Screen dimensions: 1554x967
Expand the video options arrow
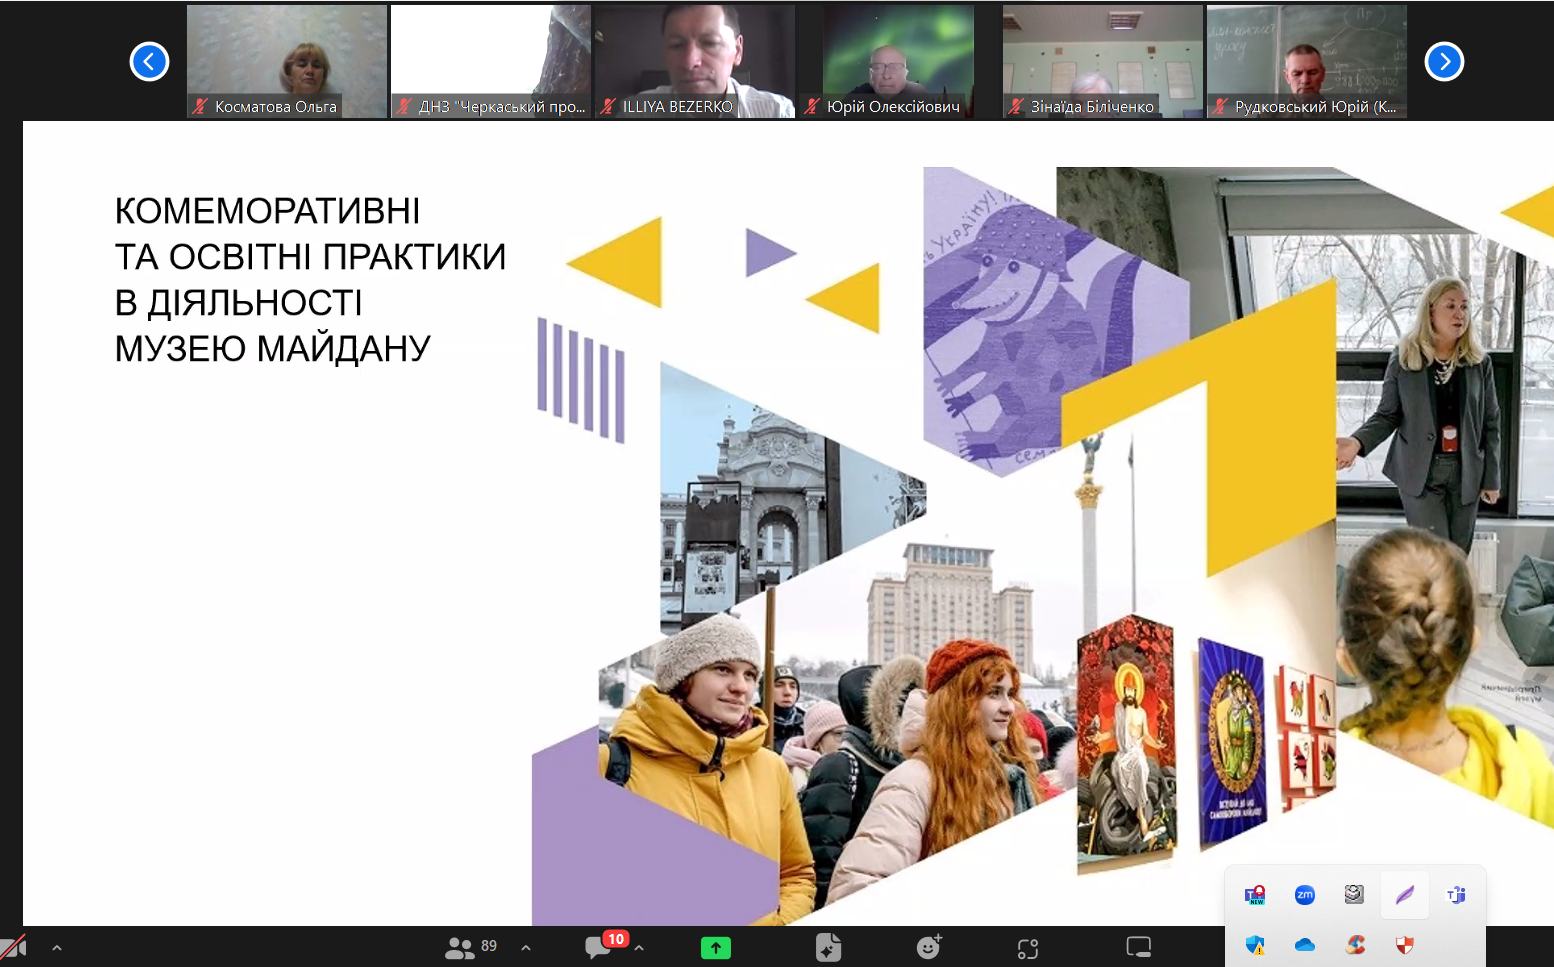click(57, 948)
